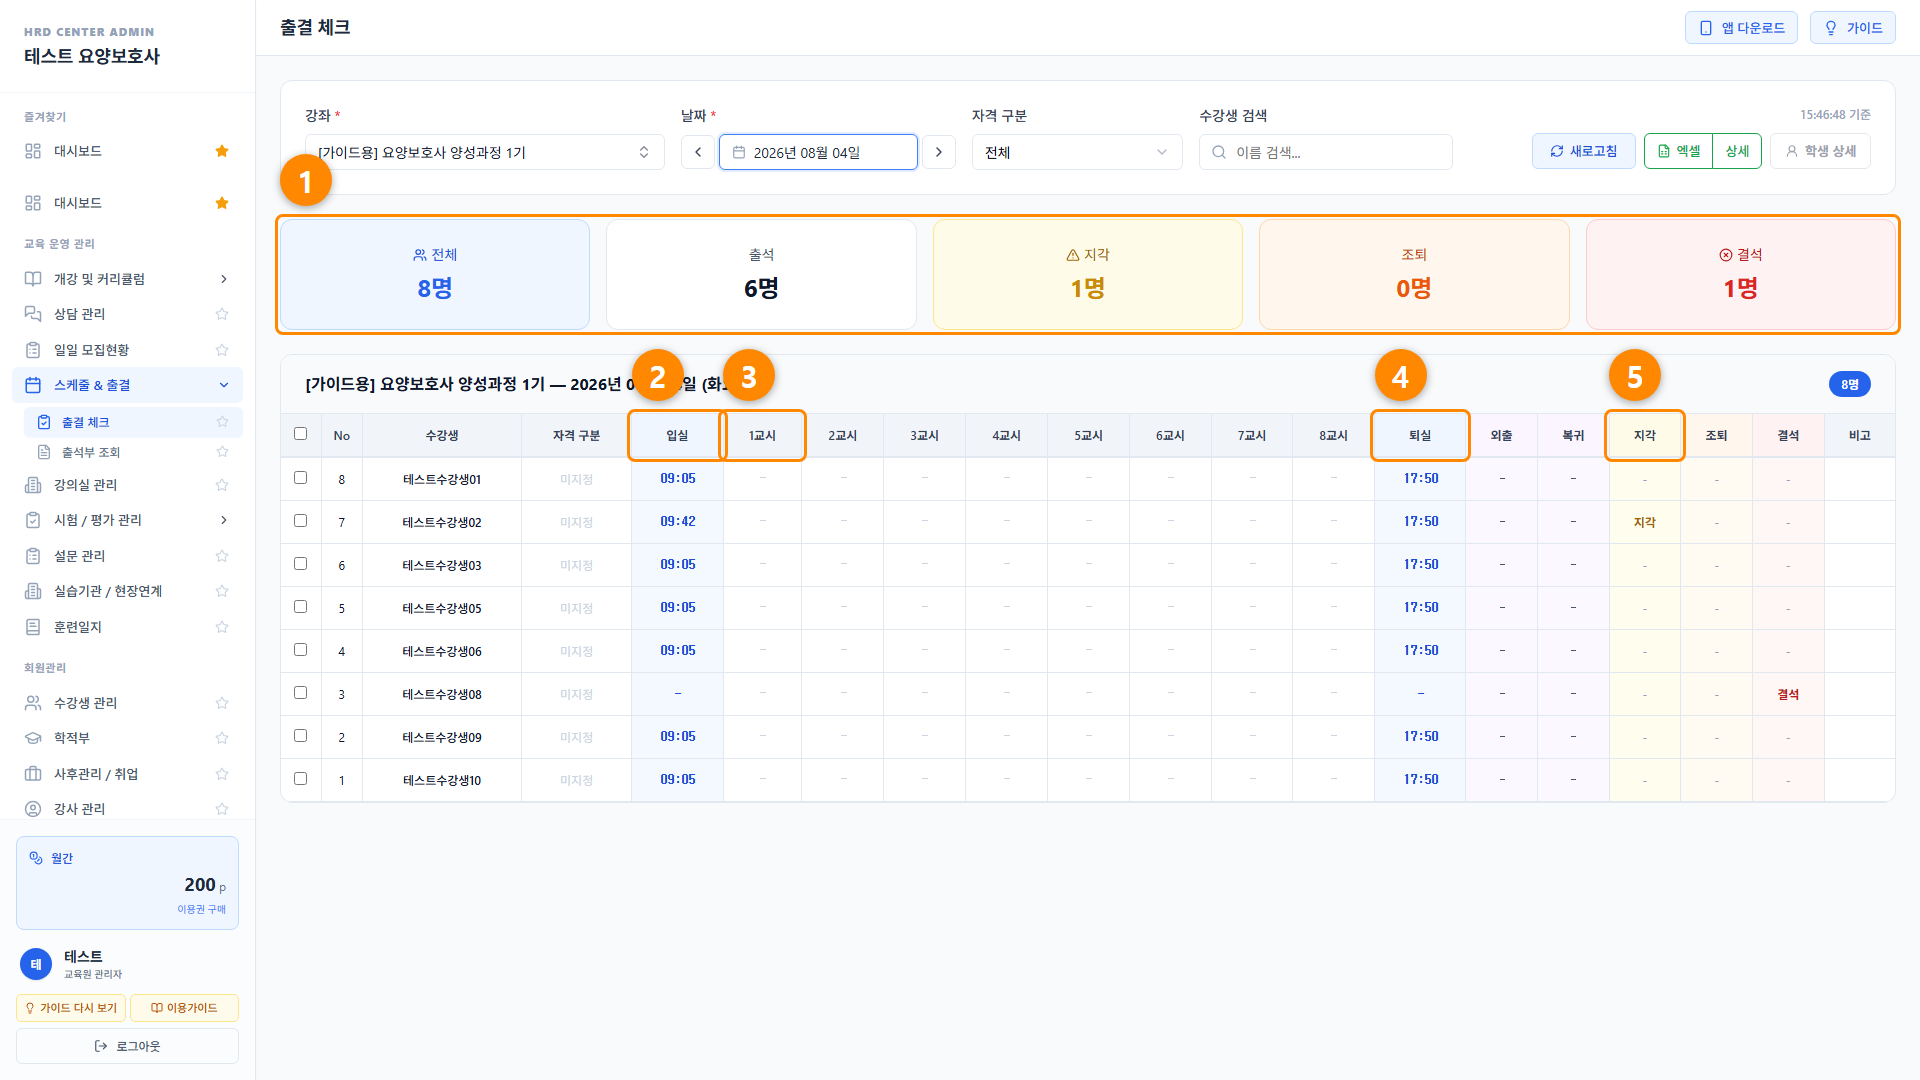Filter by 결석 1명 summary card
Screen dimensions: 1920x1080
pyautogui.click(x=1740, y=274)
